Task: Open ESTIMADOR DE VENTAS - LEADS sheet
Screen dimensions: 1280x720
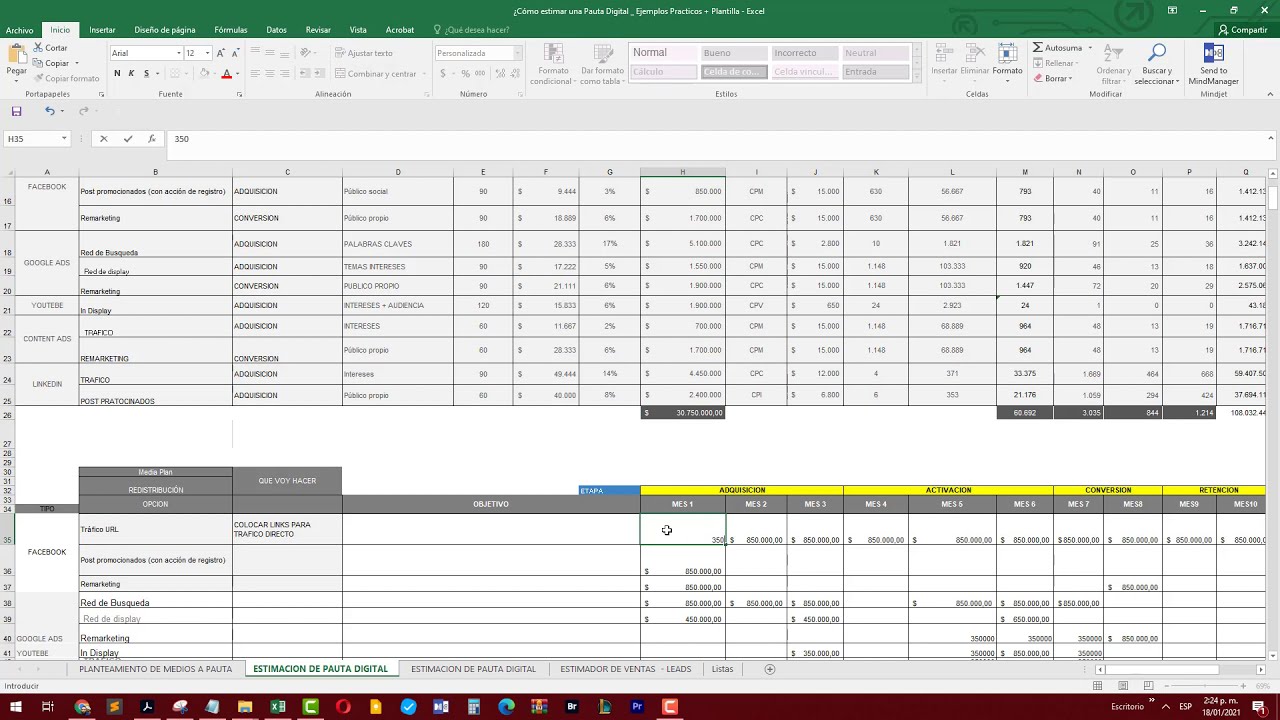Action: click(x=625, y=669)
